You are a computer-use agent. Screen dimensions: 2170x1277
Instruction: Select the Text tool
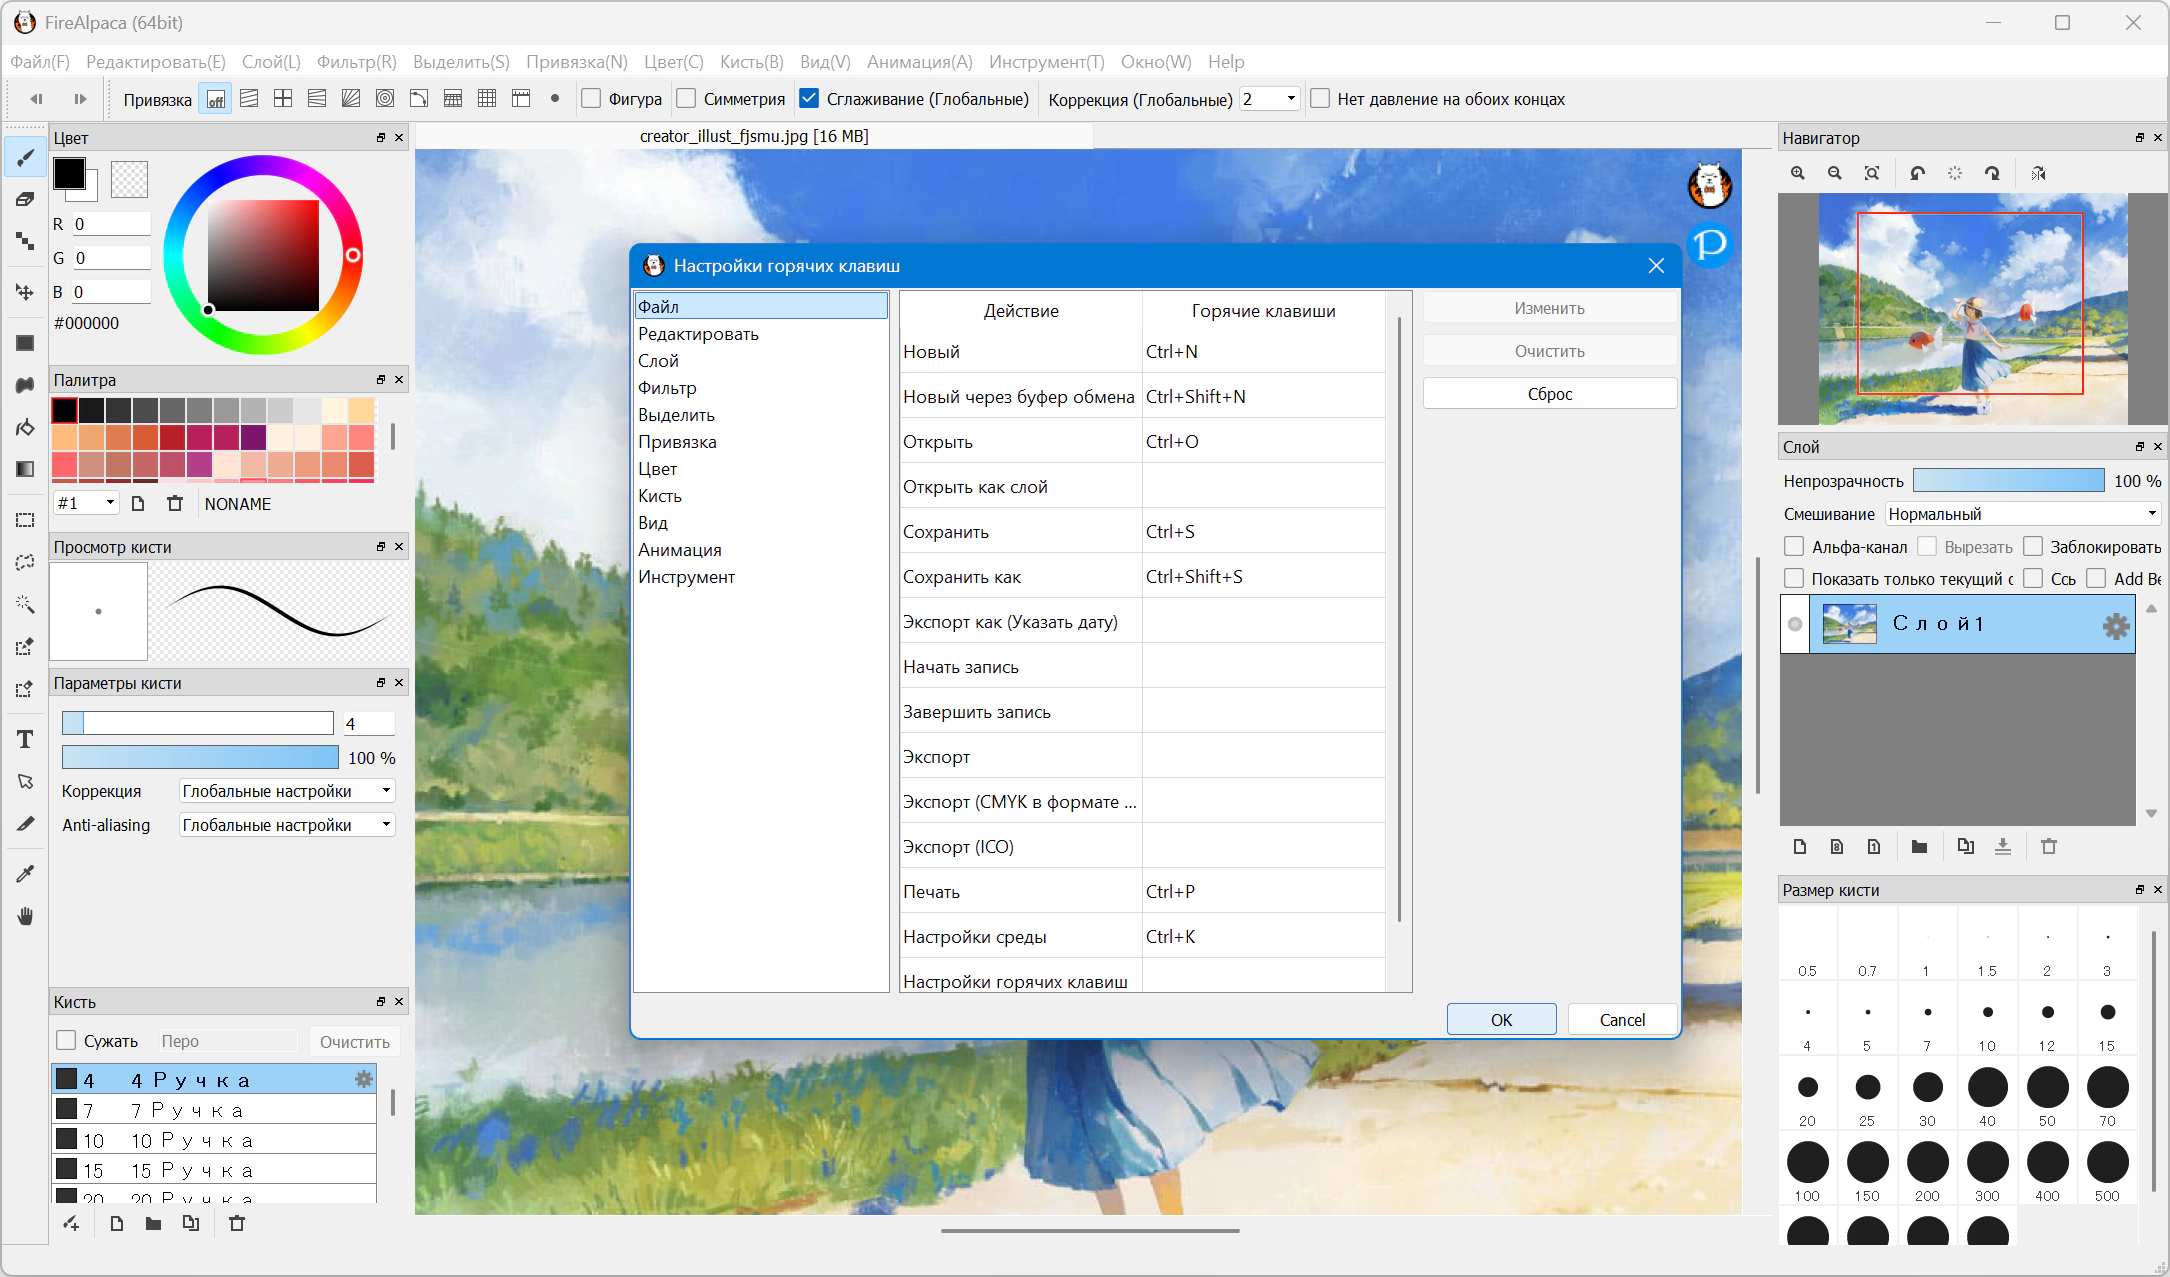[25, 740]
